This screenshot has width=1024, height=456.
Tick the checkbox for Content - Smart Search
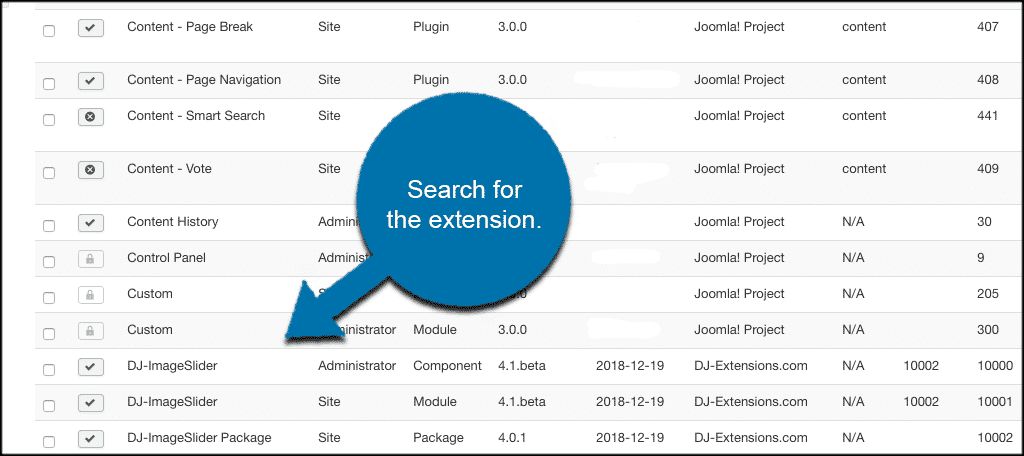coord(49,120)
